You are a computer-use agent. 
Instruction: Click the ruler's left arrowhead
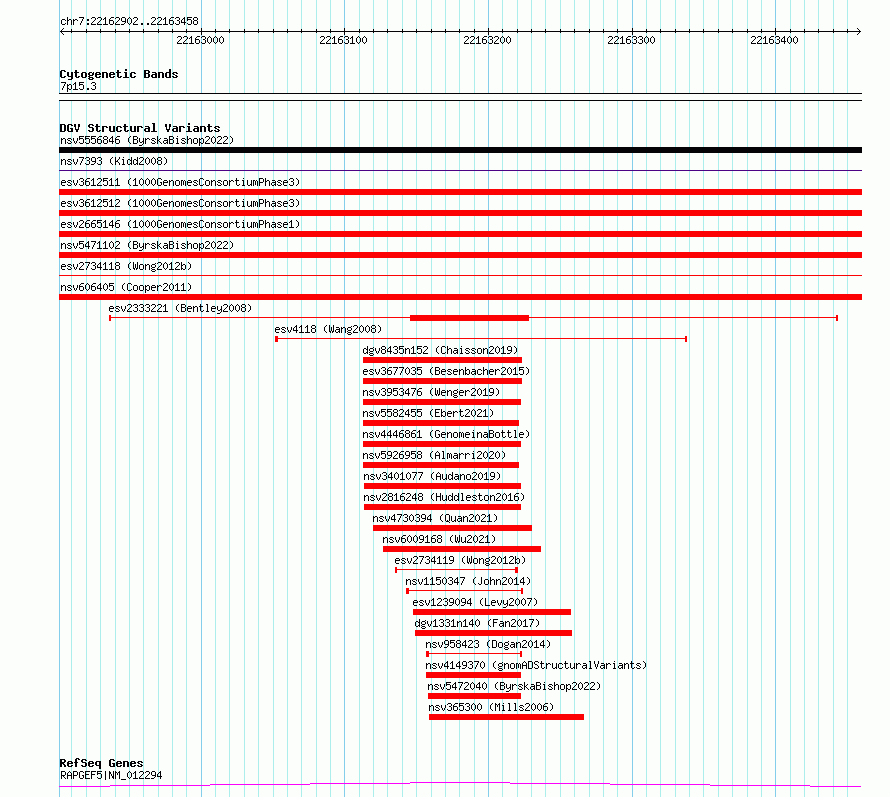[63, 31]
